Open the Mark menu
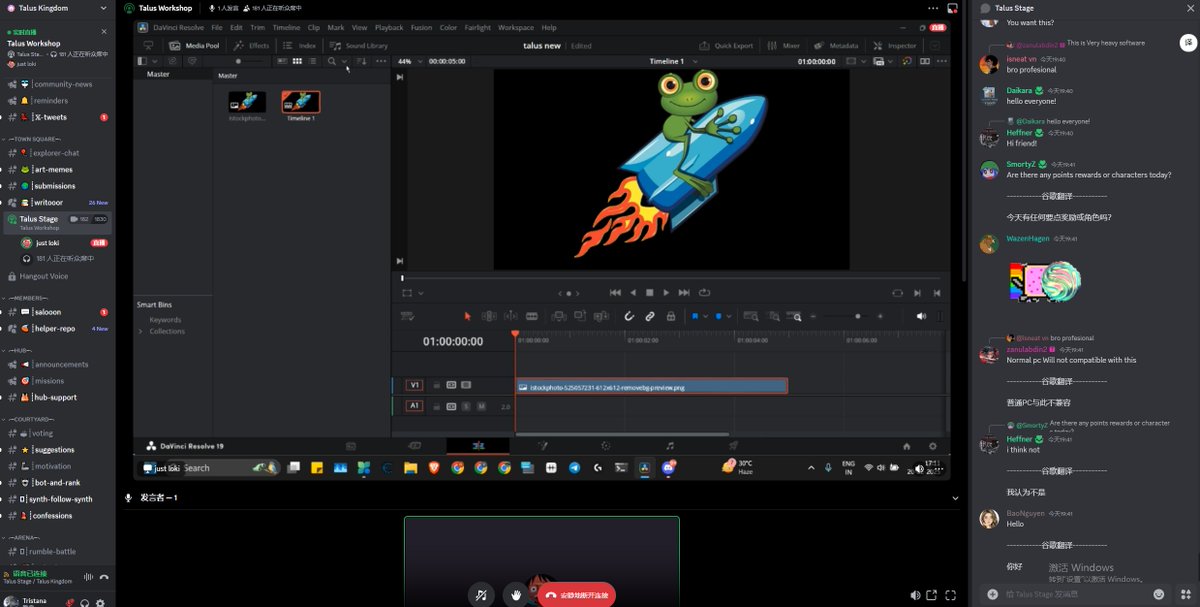Screen dimensions: 1200x607 [x=336, y=28]
